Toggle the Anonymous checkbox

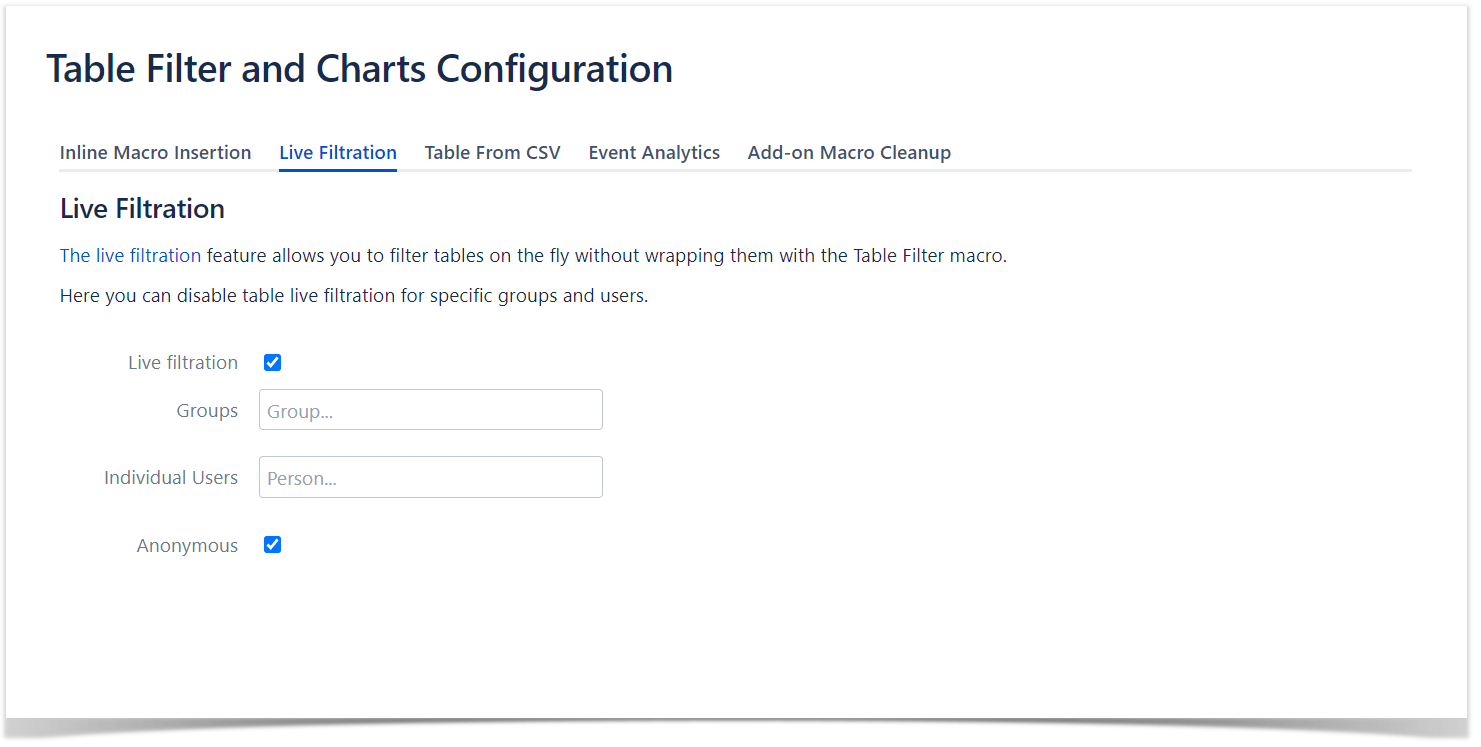(x=272, y=545)
